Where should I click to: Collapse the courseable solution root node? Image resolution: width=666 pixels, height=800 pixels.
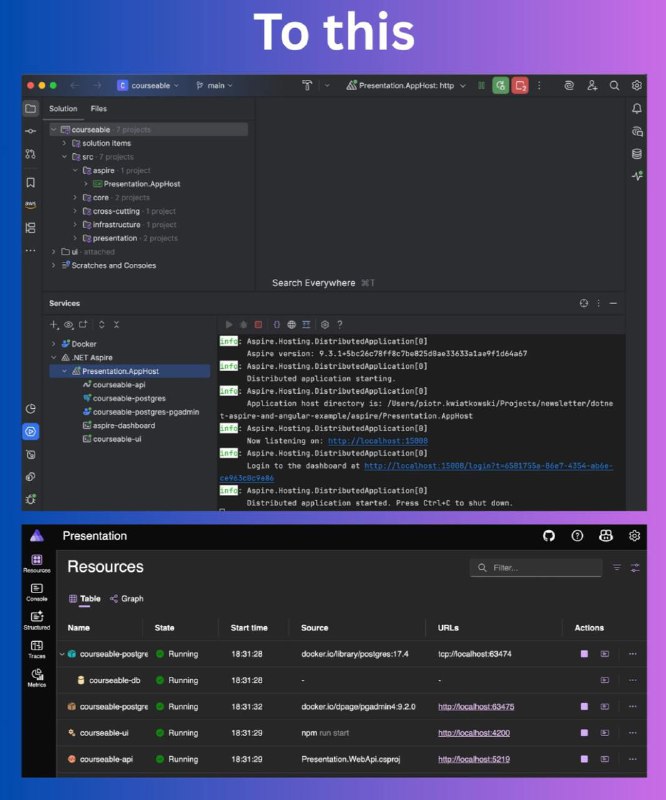pos(54,130)
